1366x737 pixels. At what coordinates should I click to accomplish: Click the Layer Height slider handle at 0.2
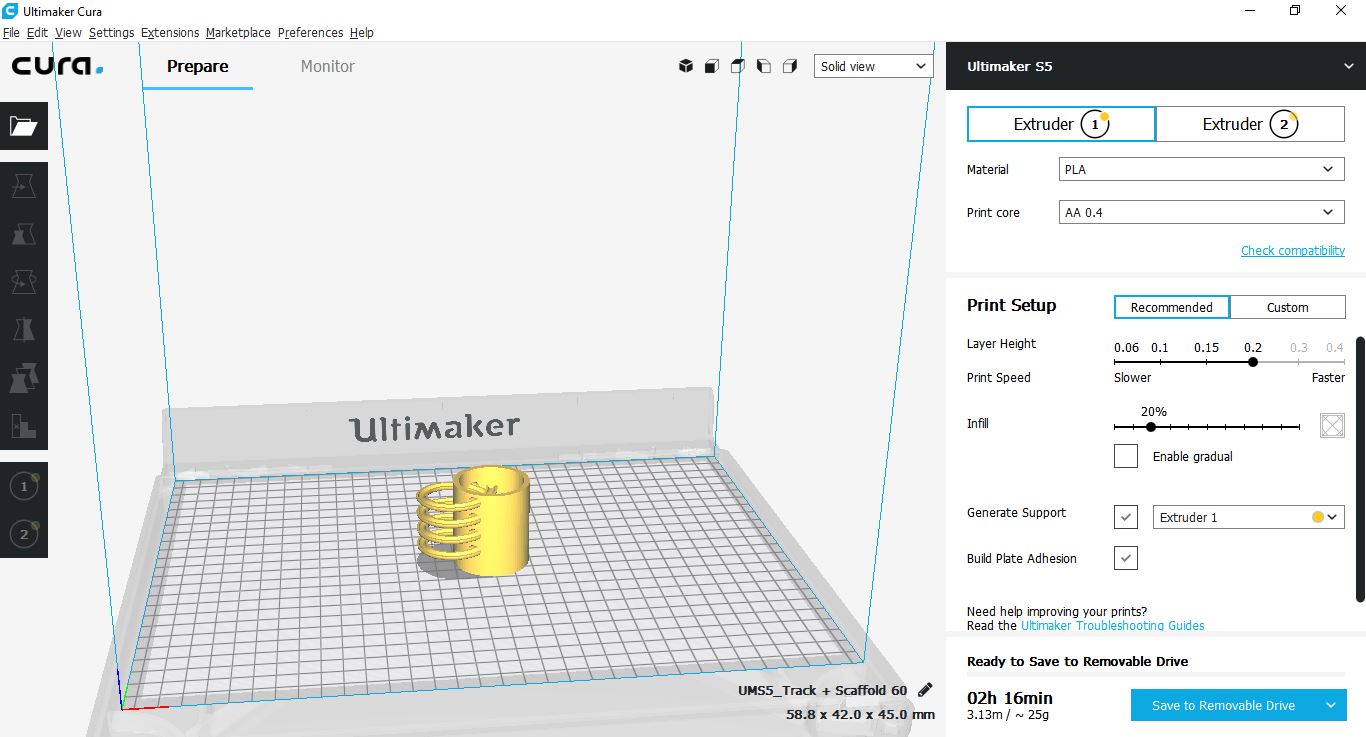pyautogui.click(x=1253, y=362)
